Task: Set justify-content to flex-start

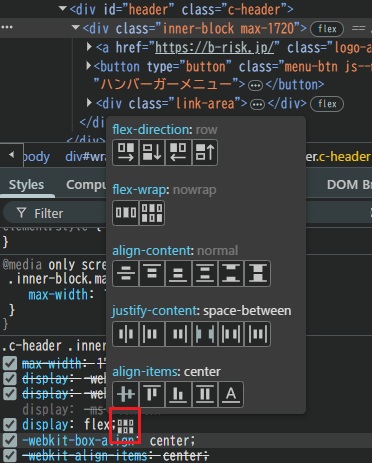Action: (152, 334)
